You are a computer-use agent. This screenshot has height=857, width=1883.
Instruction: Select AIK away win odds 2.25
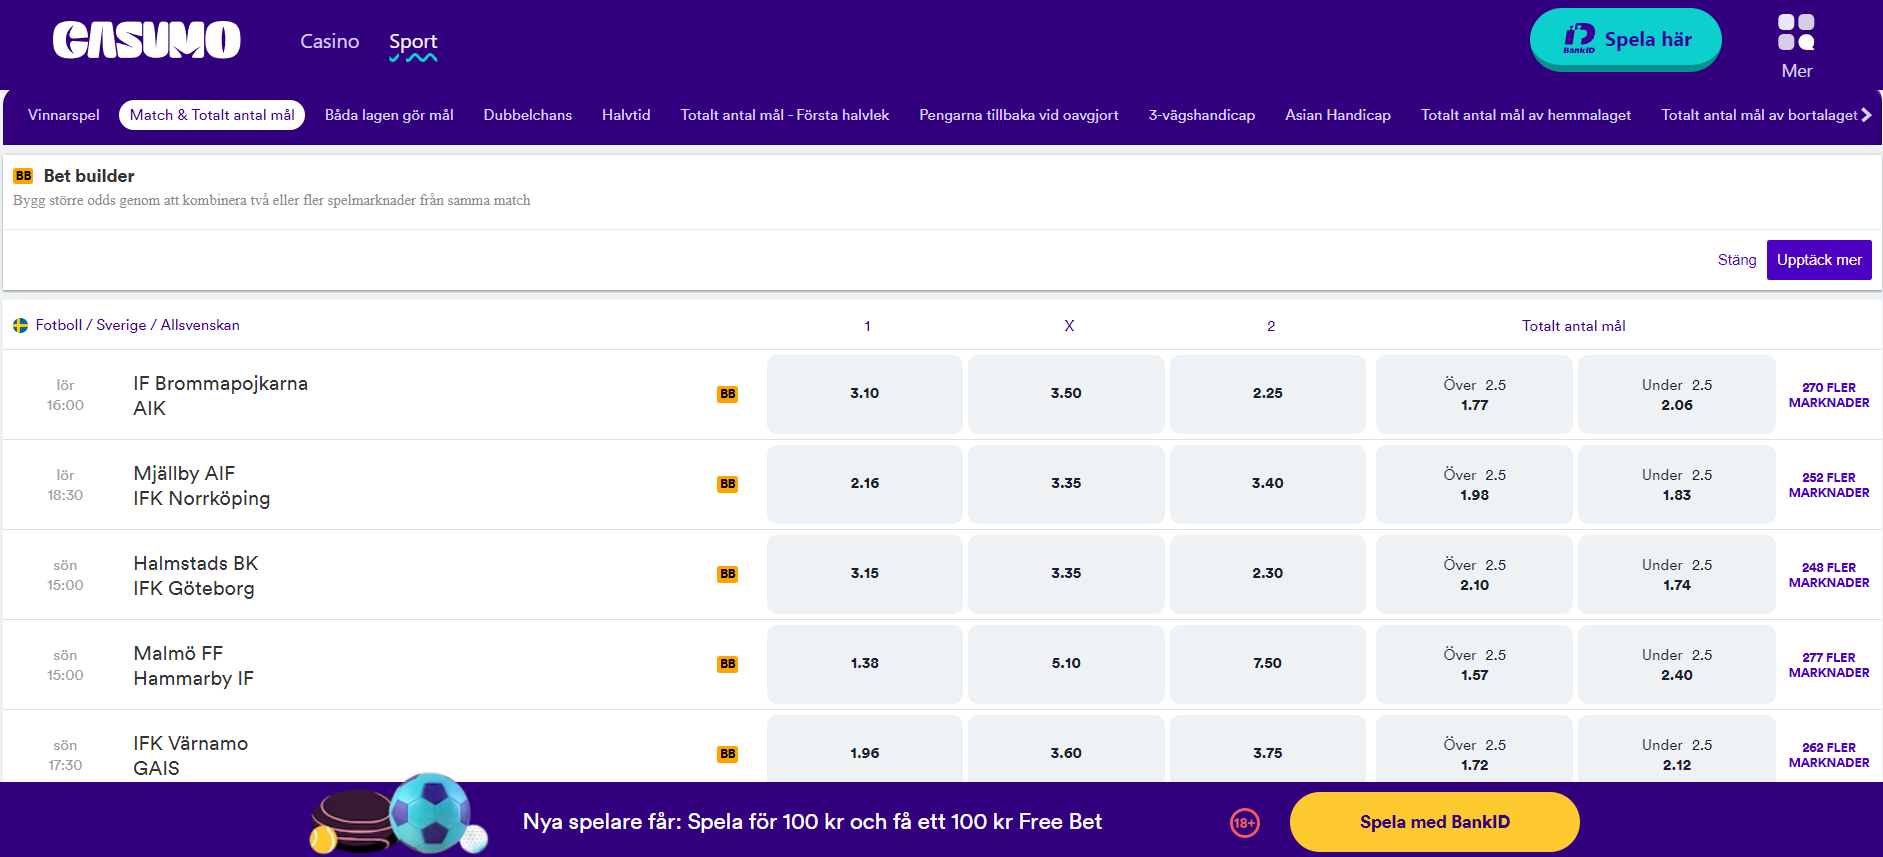tap(1268, 394)
